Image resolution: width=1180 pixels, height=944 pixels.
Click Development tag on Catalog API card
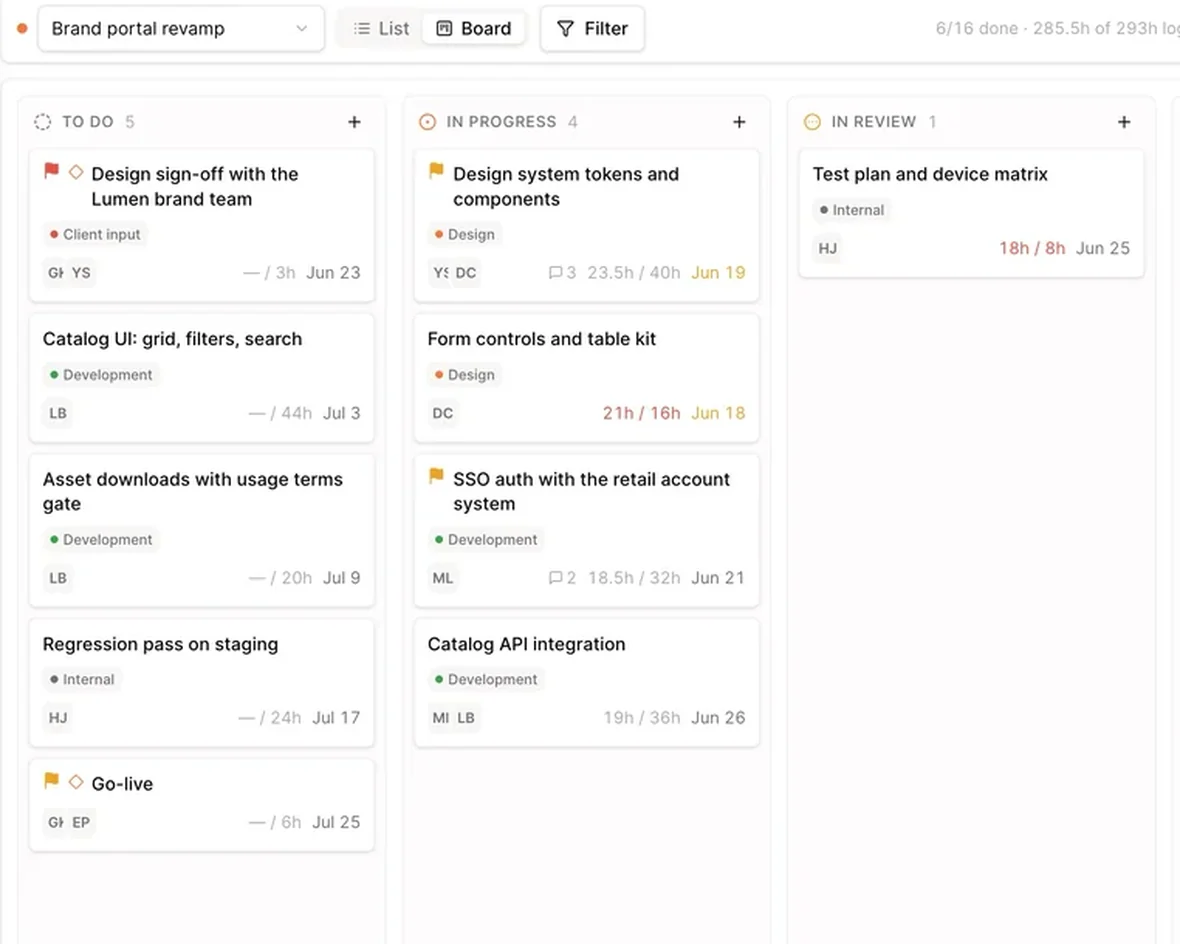(486, 680)
